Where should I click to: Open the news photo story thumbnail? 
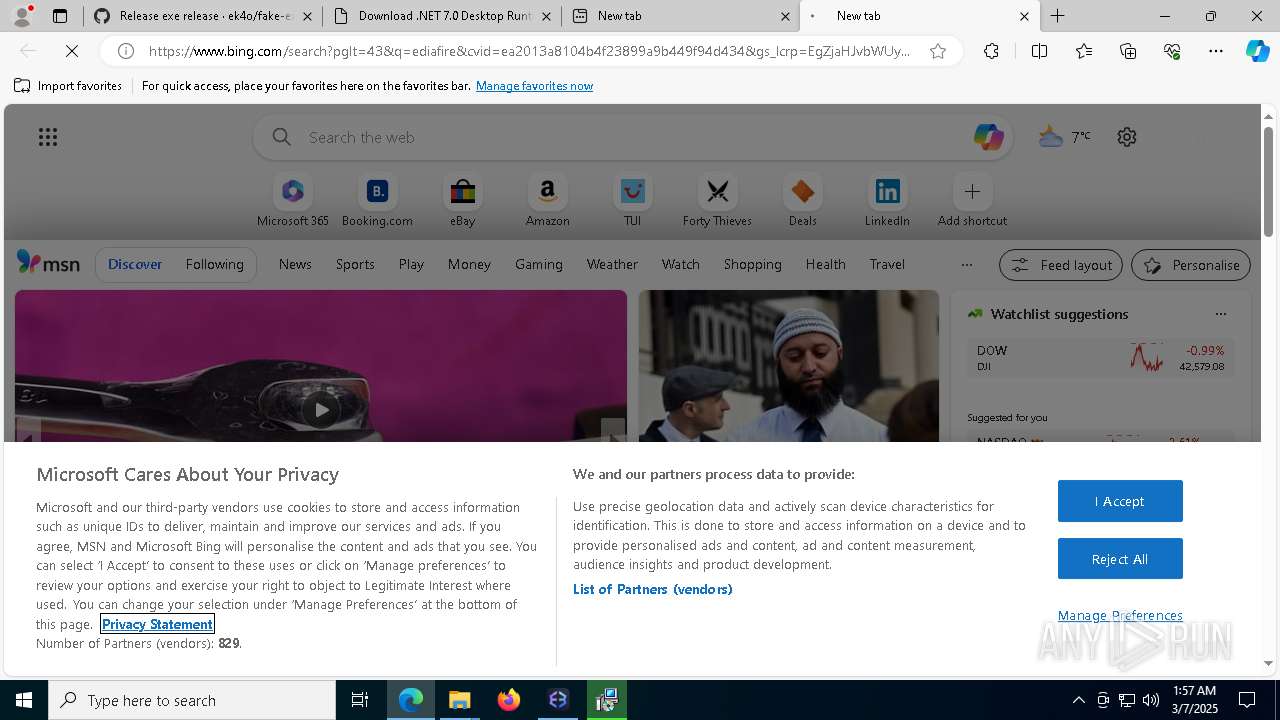(x=789, y=366)
